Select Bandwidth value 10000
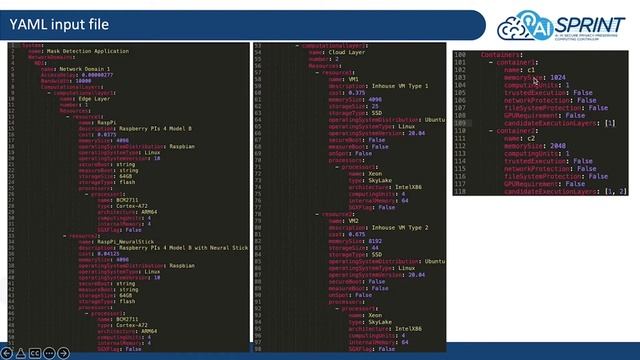 click(x=83, y=81)
